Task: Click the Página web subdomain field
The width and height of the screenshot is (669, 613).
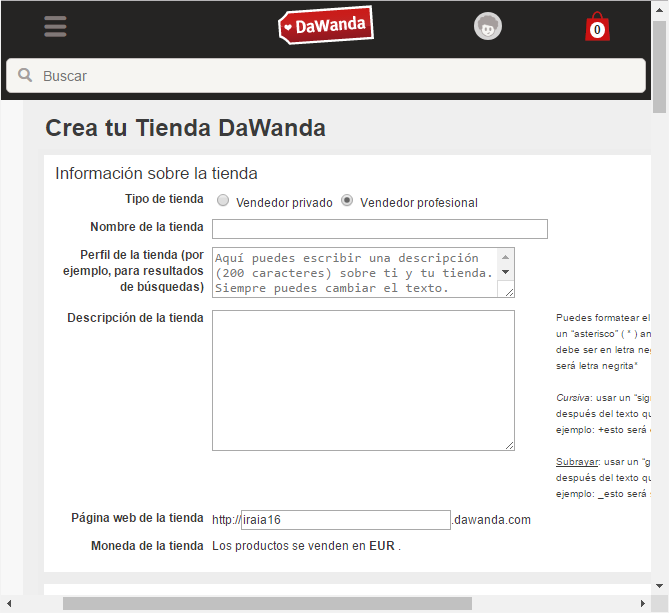Action: pos(346,520)
